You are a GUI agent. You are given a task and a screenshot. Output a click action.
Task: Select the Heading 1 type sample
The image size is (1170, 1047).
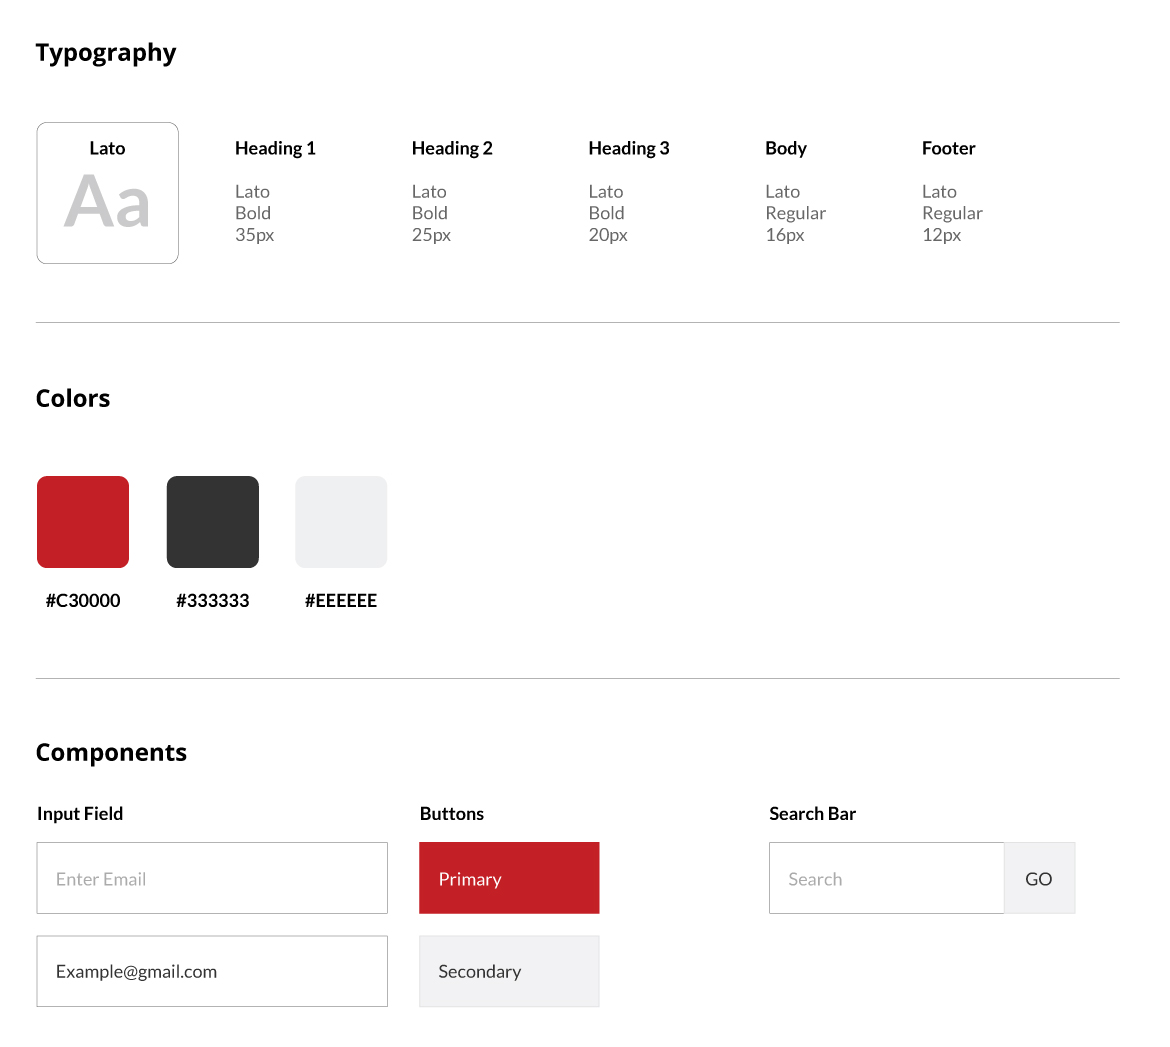pos(275,190)
